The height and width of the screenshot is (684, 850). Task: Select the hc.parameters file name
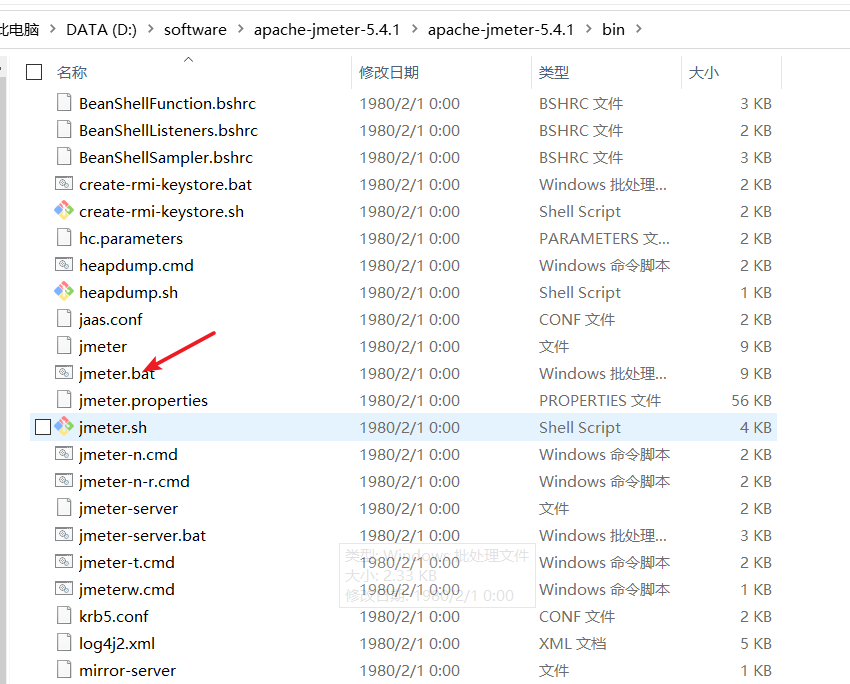[x=131, y=238]
